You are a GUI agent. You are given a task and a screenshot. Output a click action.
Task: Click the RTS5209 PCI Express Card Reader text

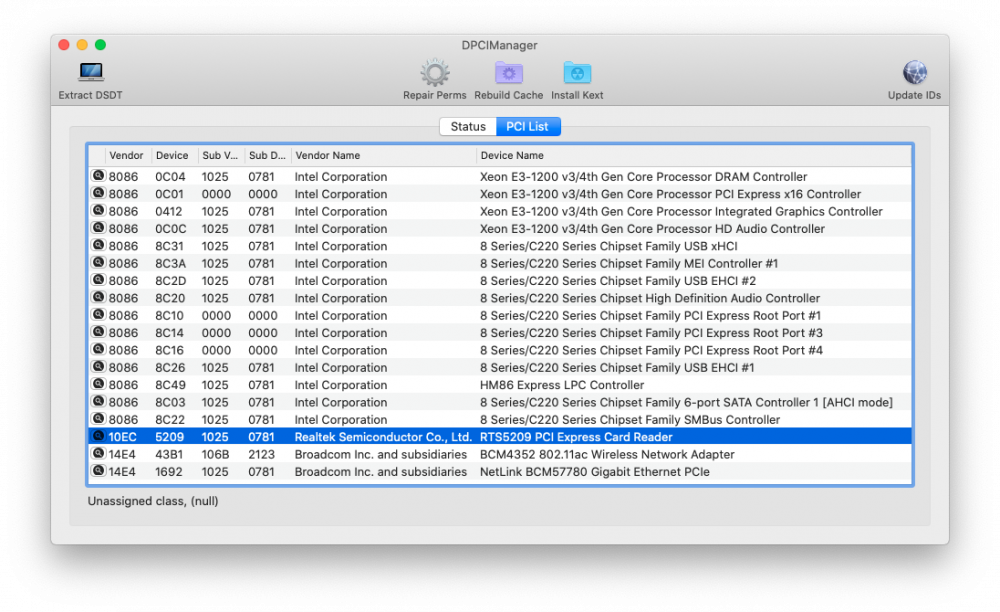[576, 437]
